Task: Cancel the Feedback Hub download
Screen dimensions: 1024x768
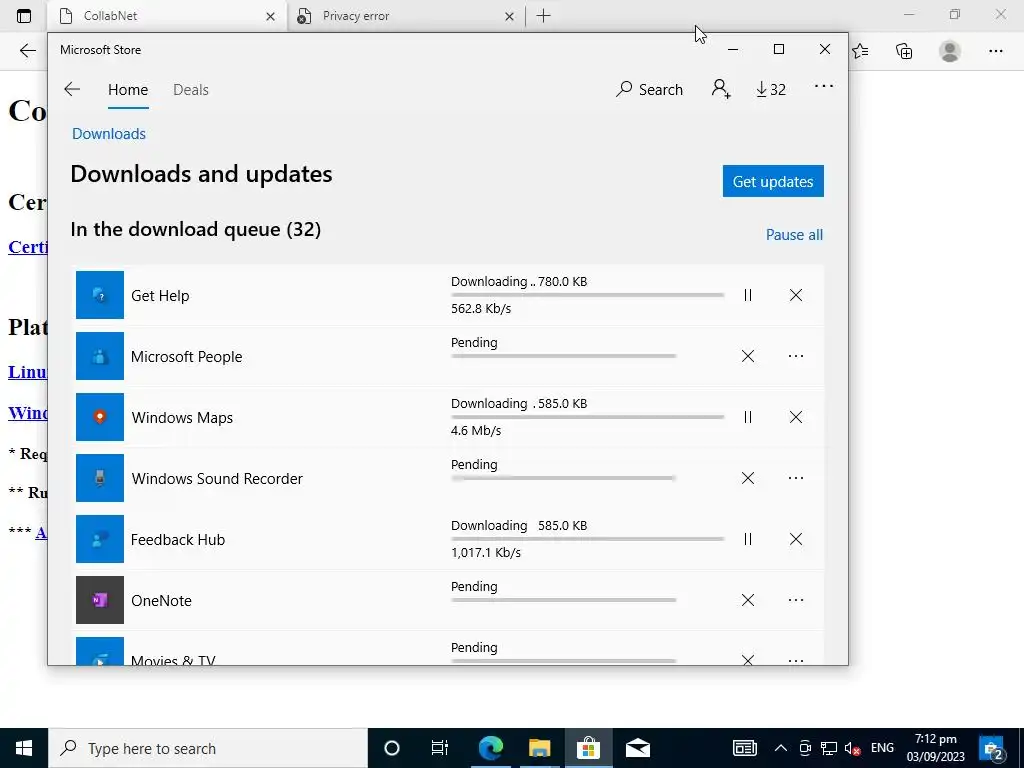Action: [x=795, y=539]
